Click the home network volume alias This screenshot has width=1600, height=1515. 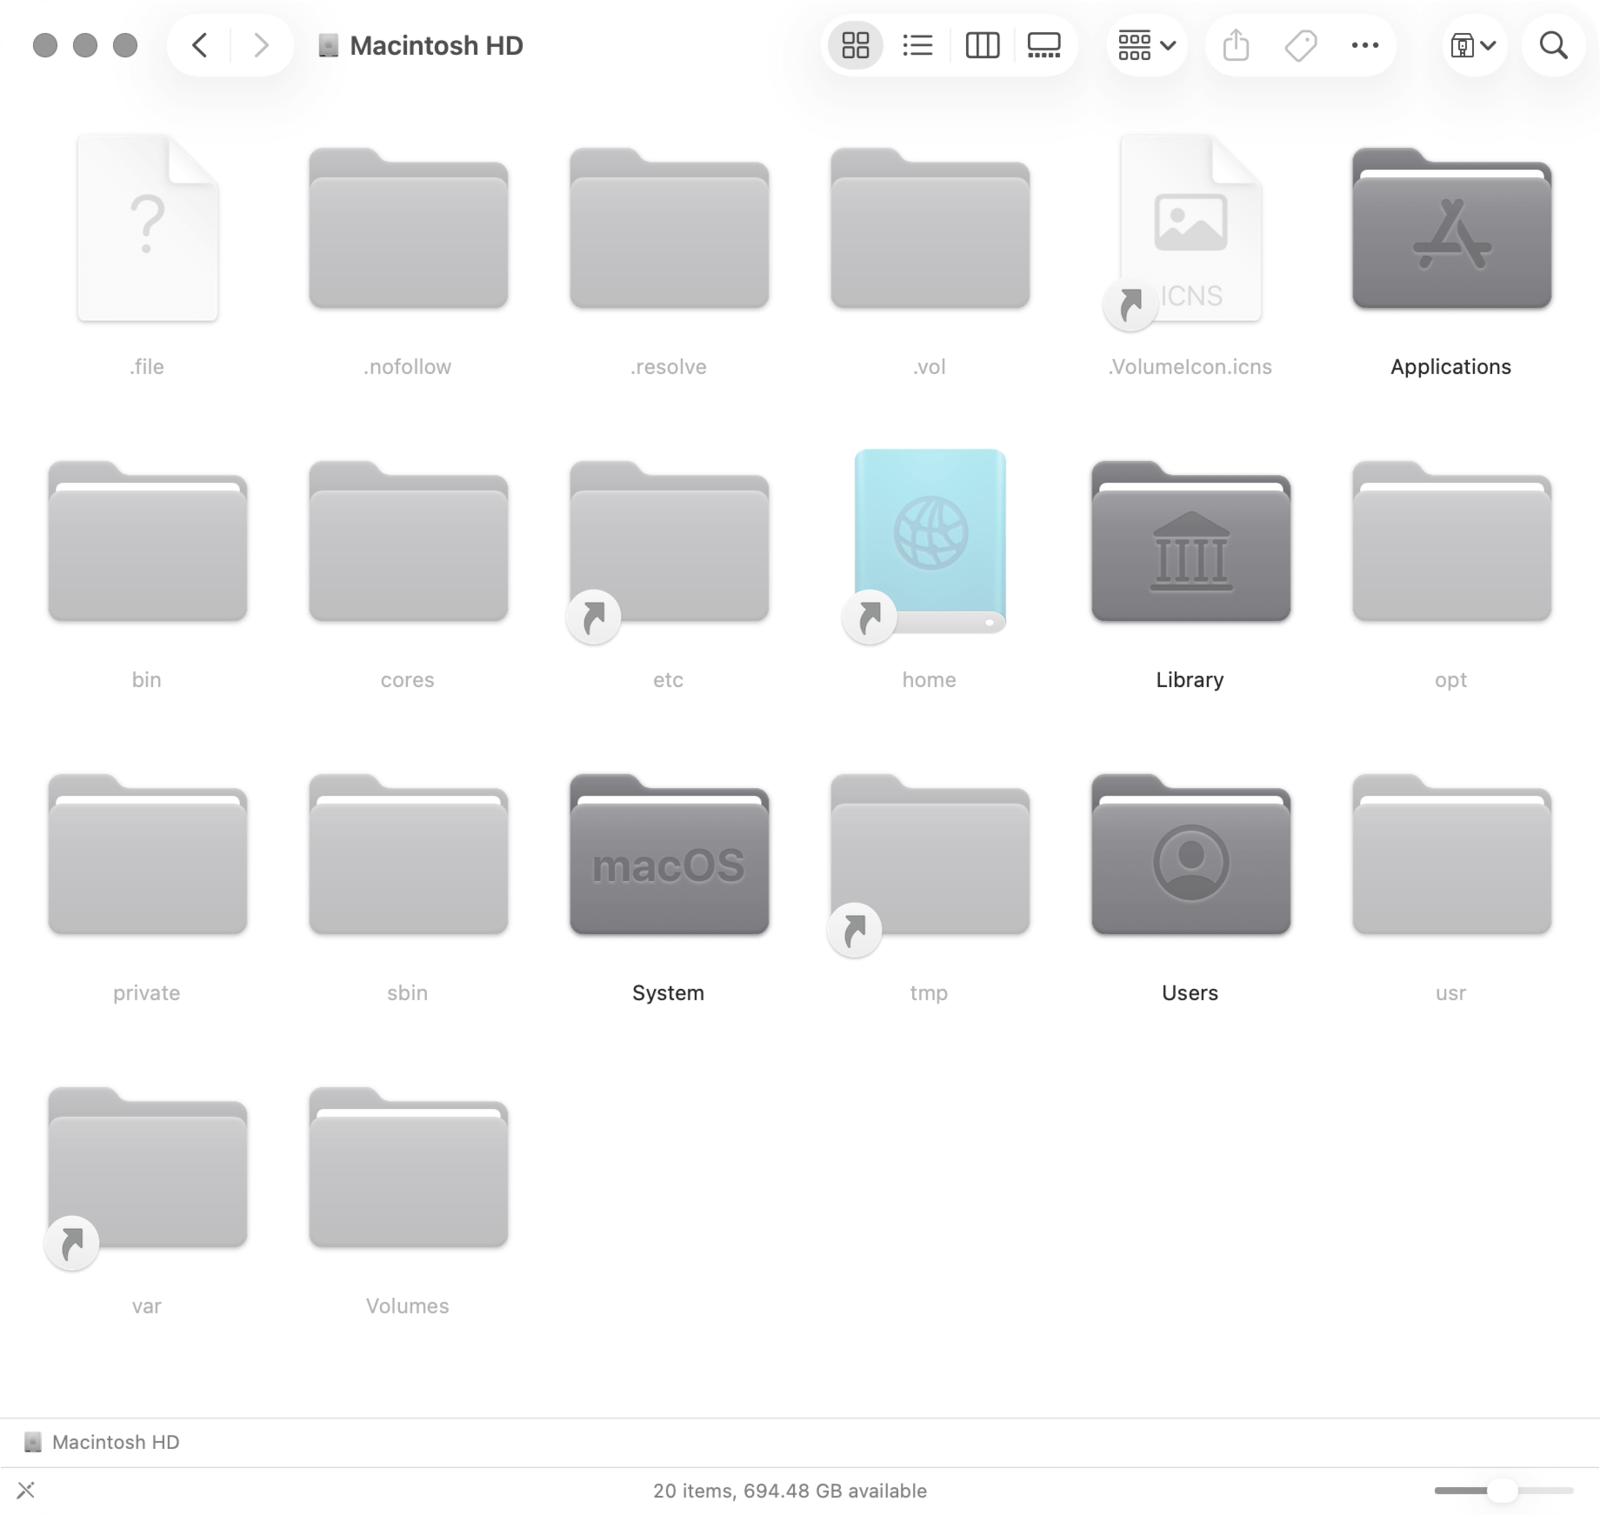pyautogui.click(x=929, y=541)
